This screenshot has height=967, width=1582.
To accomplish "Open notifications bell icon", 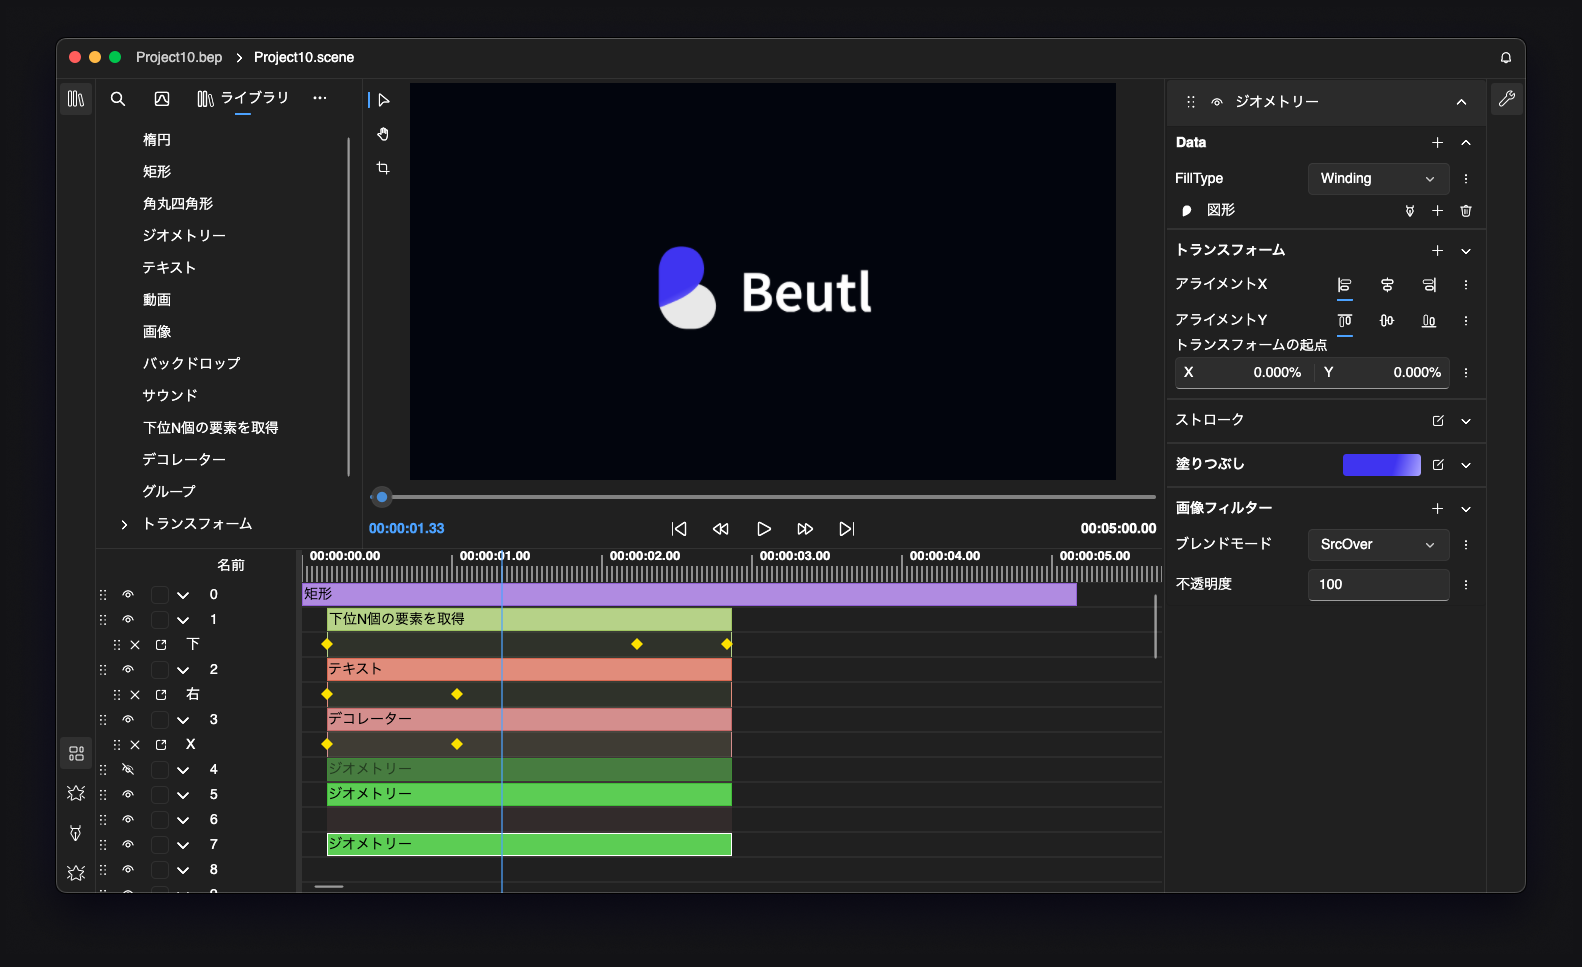I will click(1505, 58).
